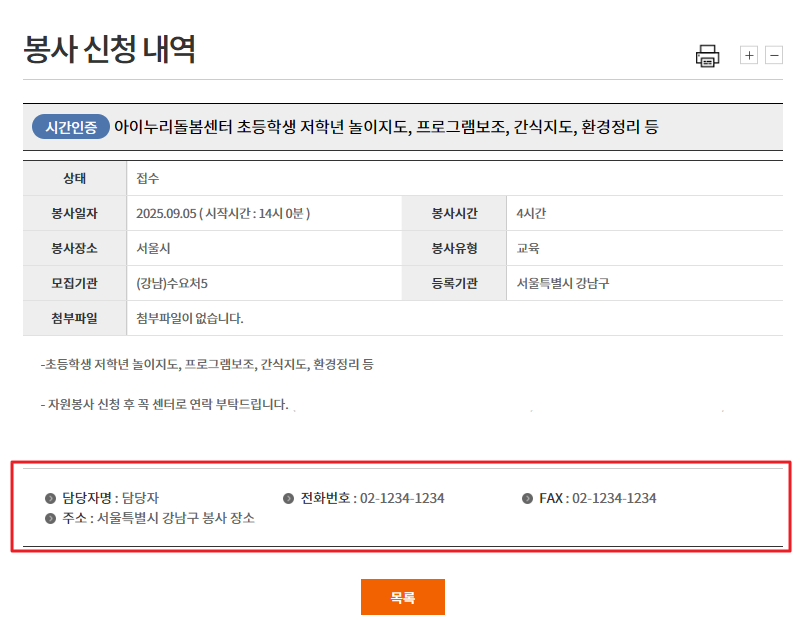Click the blue 시간인증 badge
The height and width of the screenshot is (635, 809).
[x=71, y=127]
